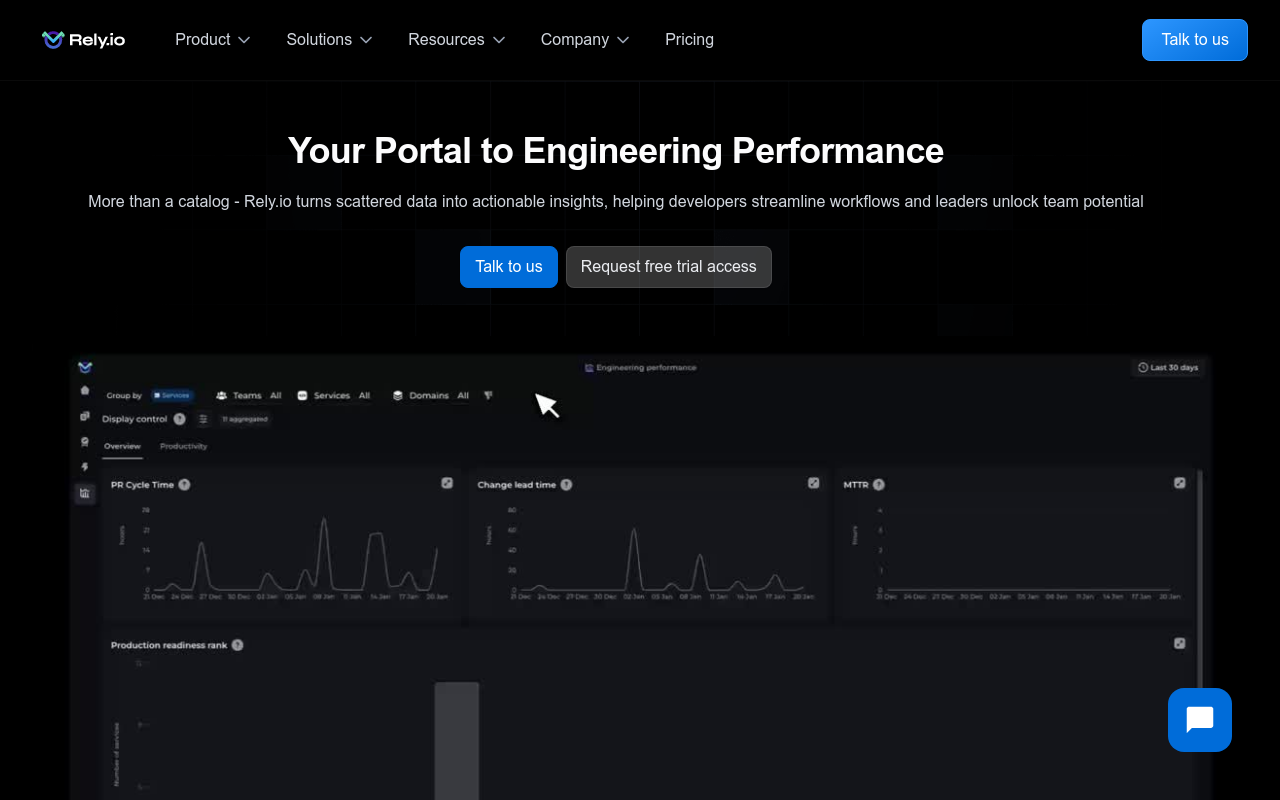Click PR Cycle Time help icon

tap(184, 485)
